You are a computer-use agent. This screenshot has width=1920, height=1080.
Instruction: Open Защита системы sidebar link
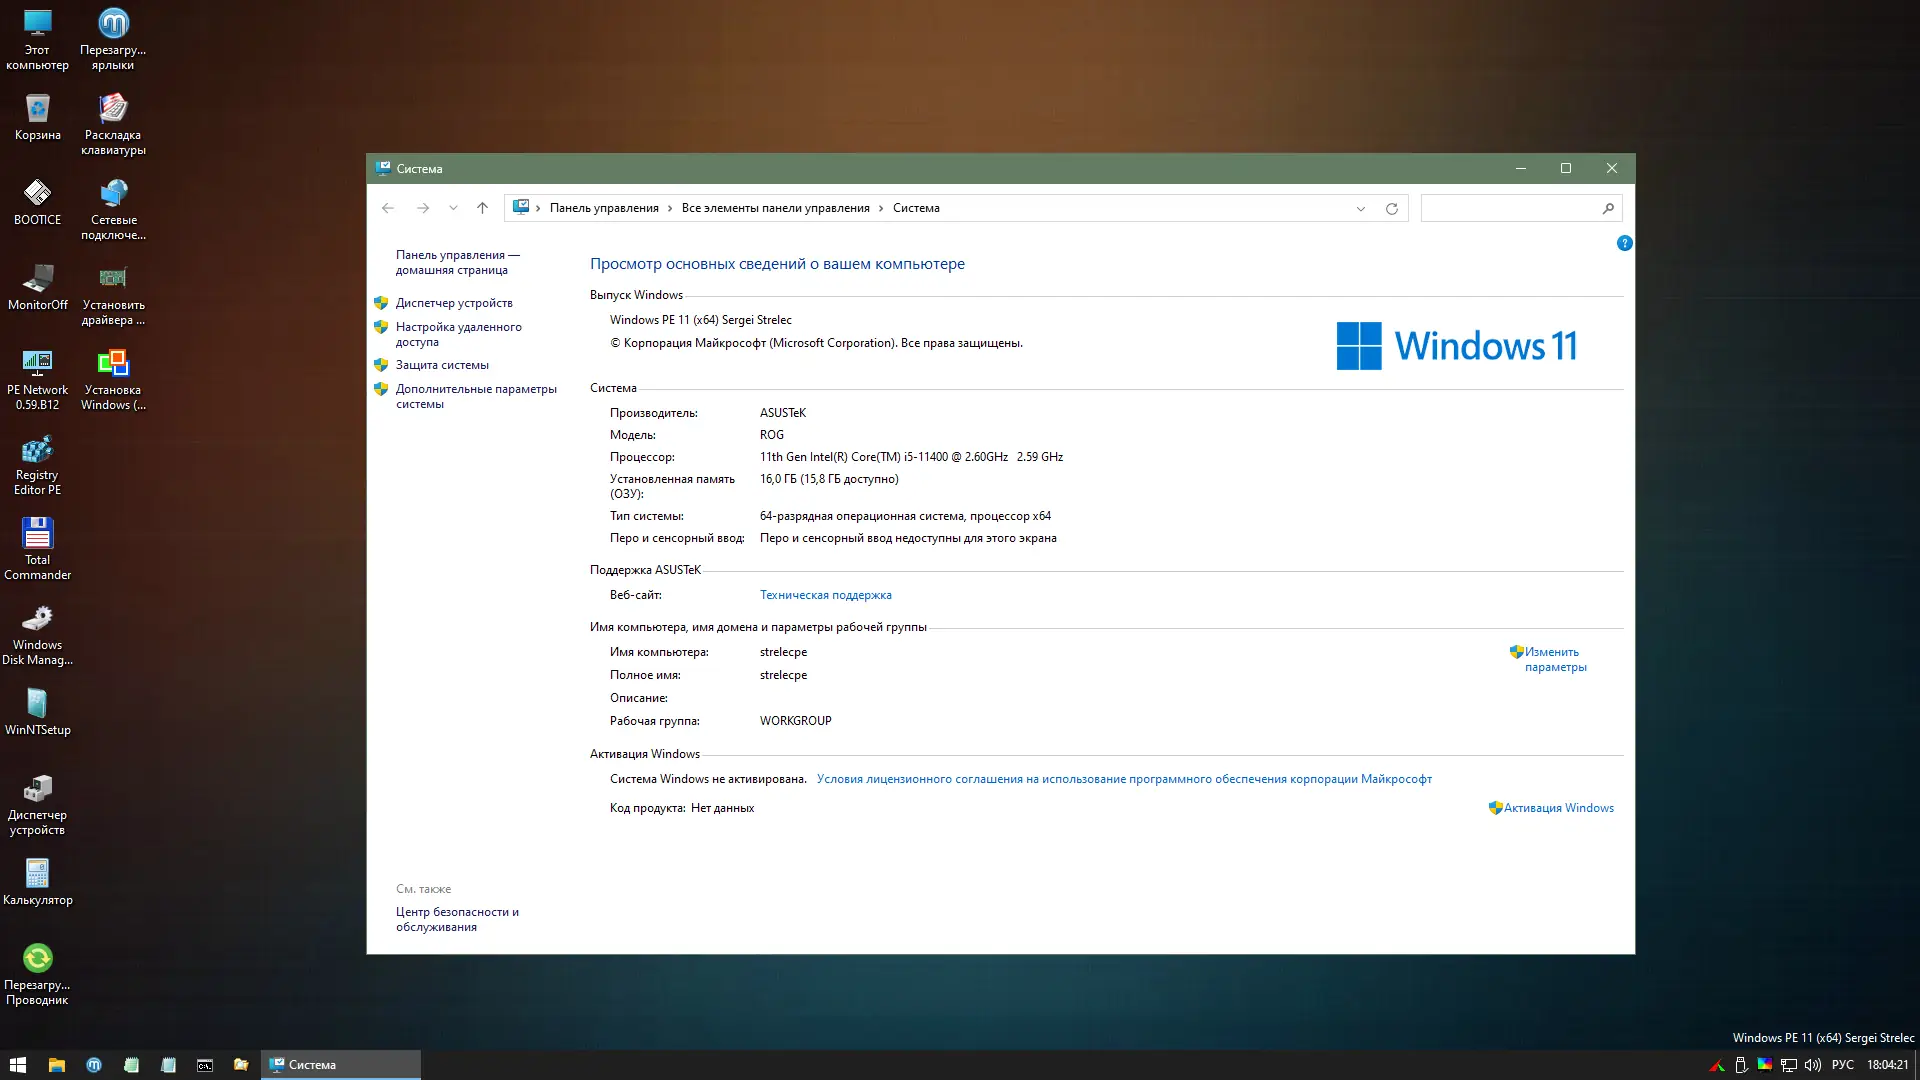[x=441, y=365]
